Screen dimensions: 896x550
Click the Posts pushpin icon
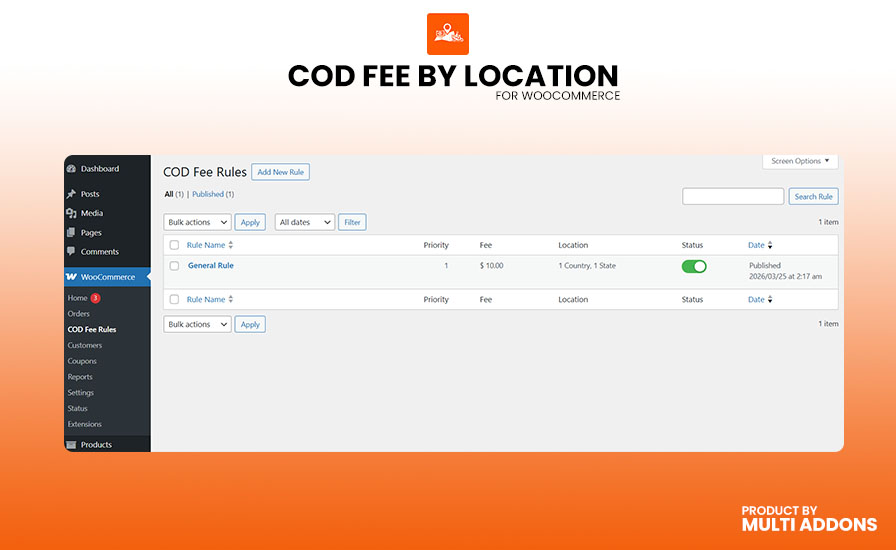point(71,194)
